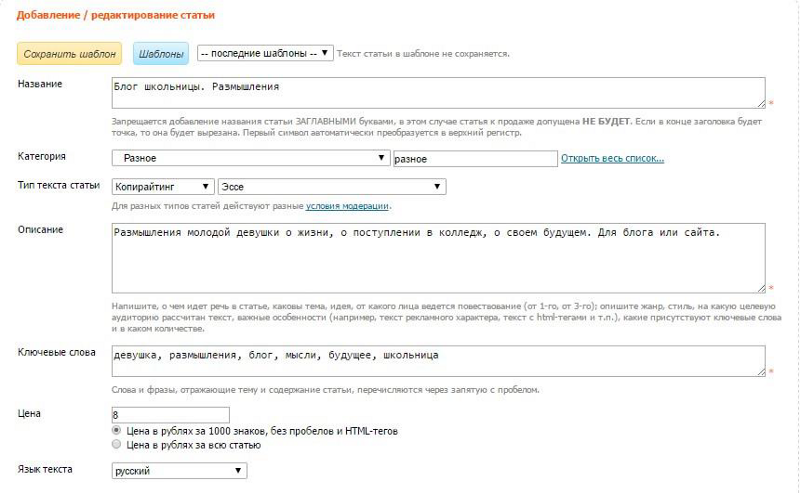Click into the Название title field

coord(437,92)
